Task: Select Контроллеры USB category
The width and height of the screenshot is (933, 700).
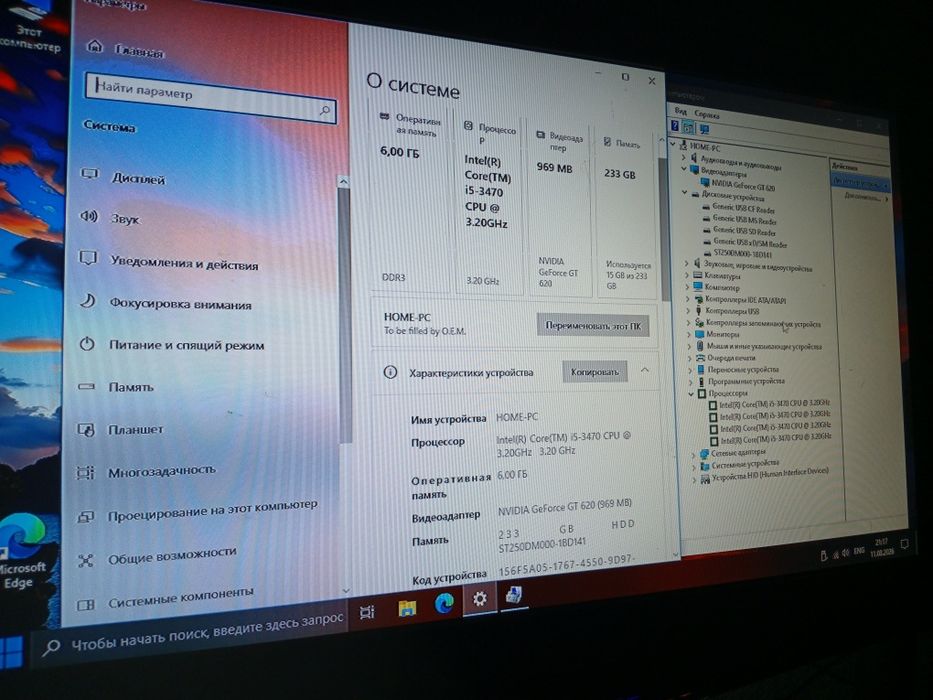Action: point(732,311)
